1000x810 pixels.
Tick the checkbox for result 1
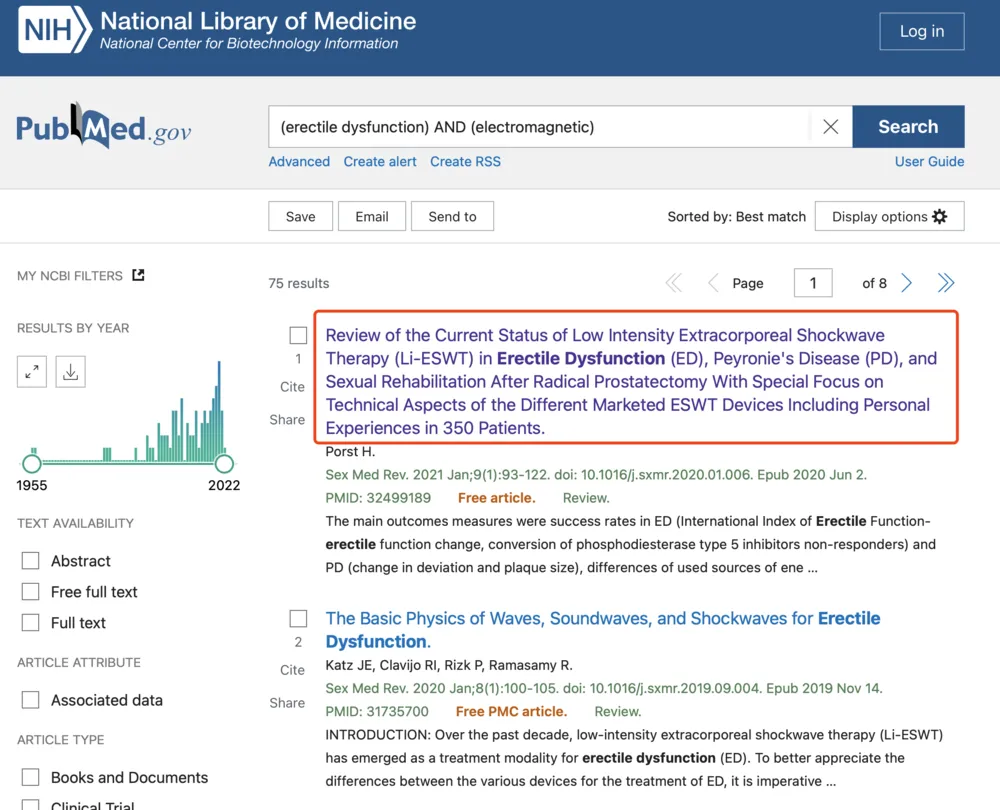point(298,335)
